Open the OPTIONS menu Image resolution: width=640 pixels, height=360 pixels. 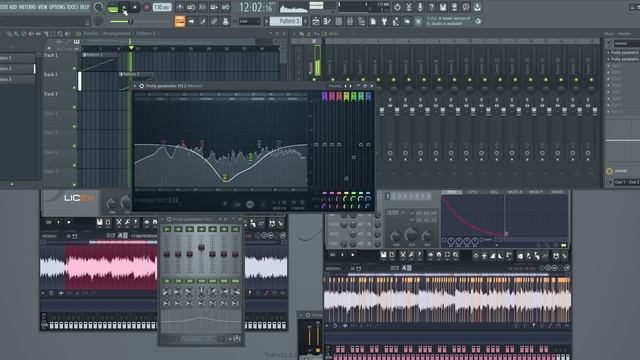pyautogui.click(x=57, y=7)
